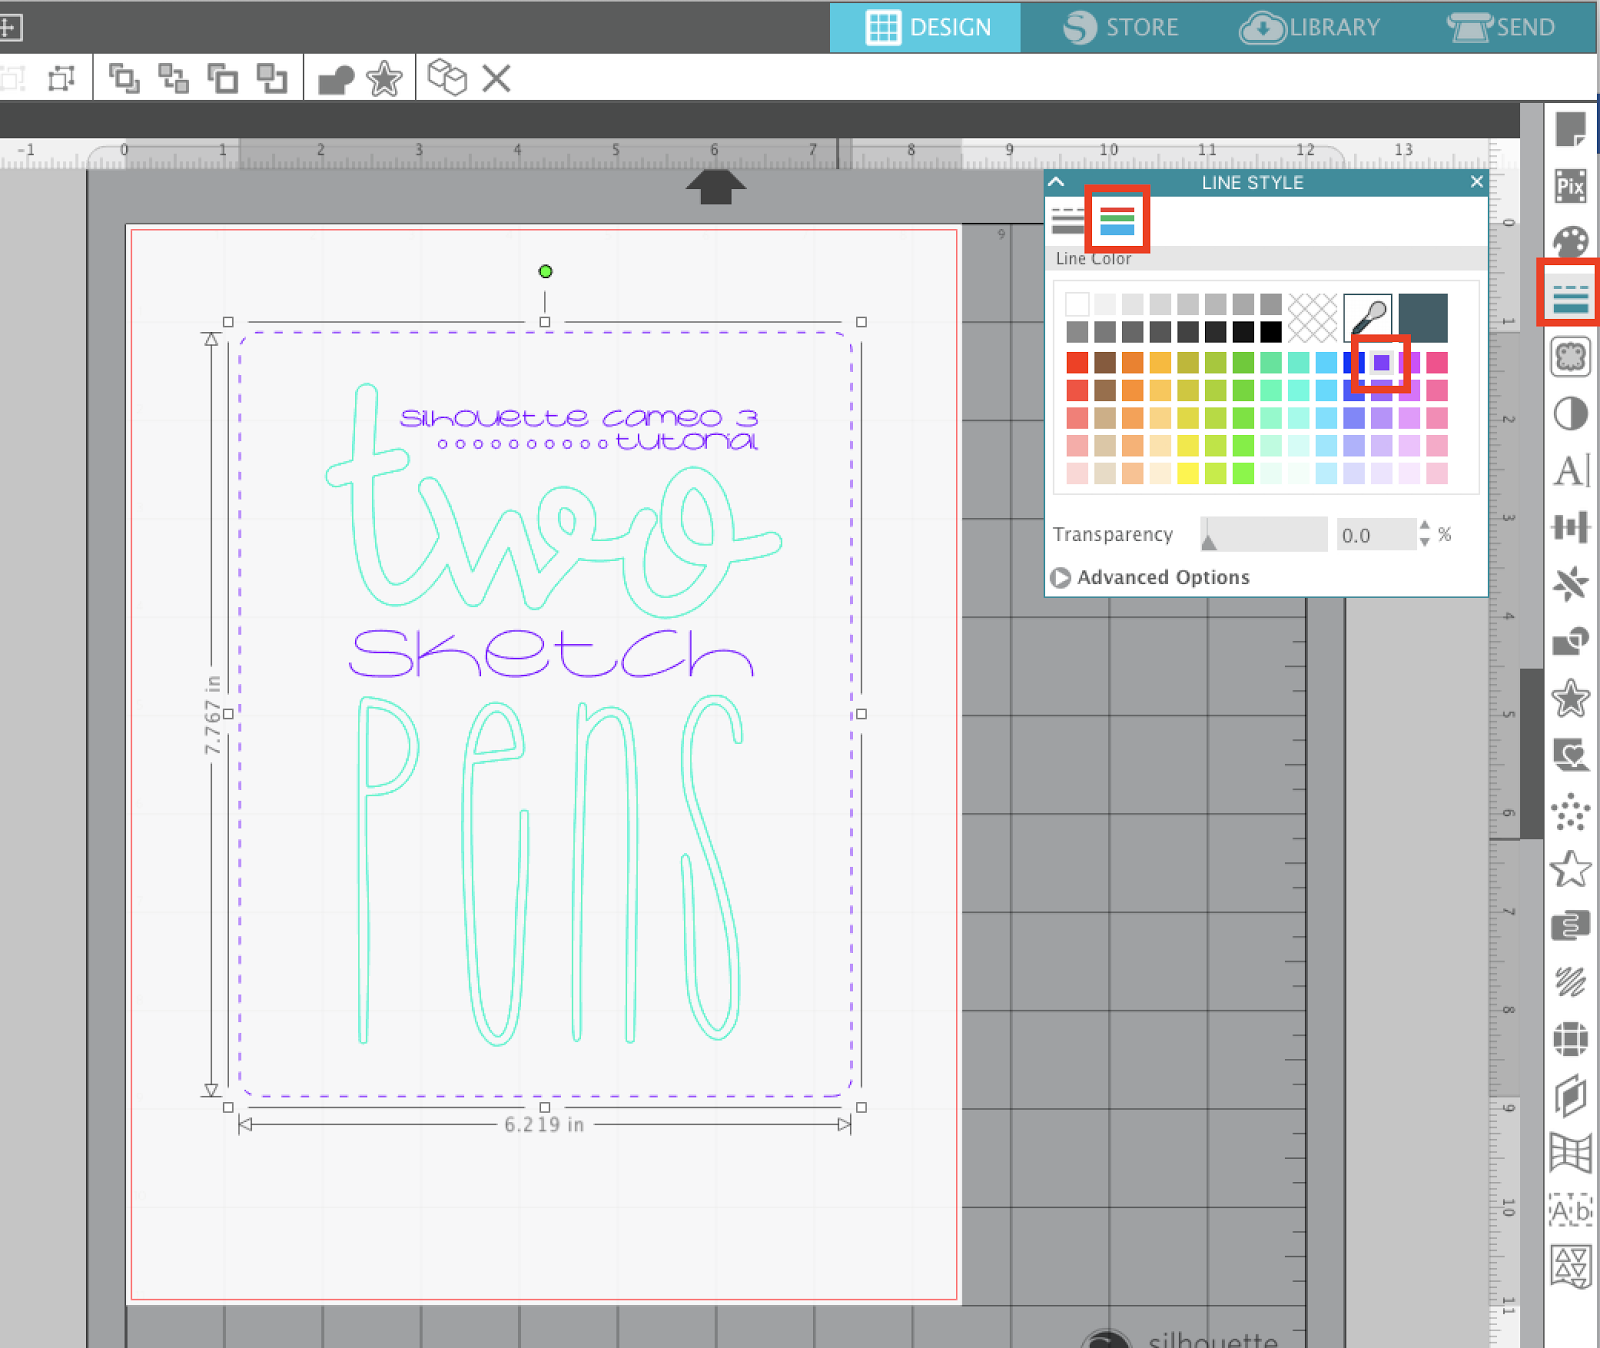
Task: Open the LIBRARY tab
Action: coord(1310,27)
